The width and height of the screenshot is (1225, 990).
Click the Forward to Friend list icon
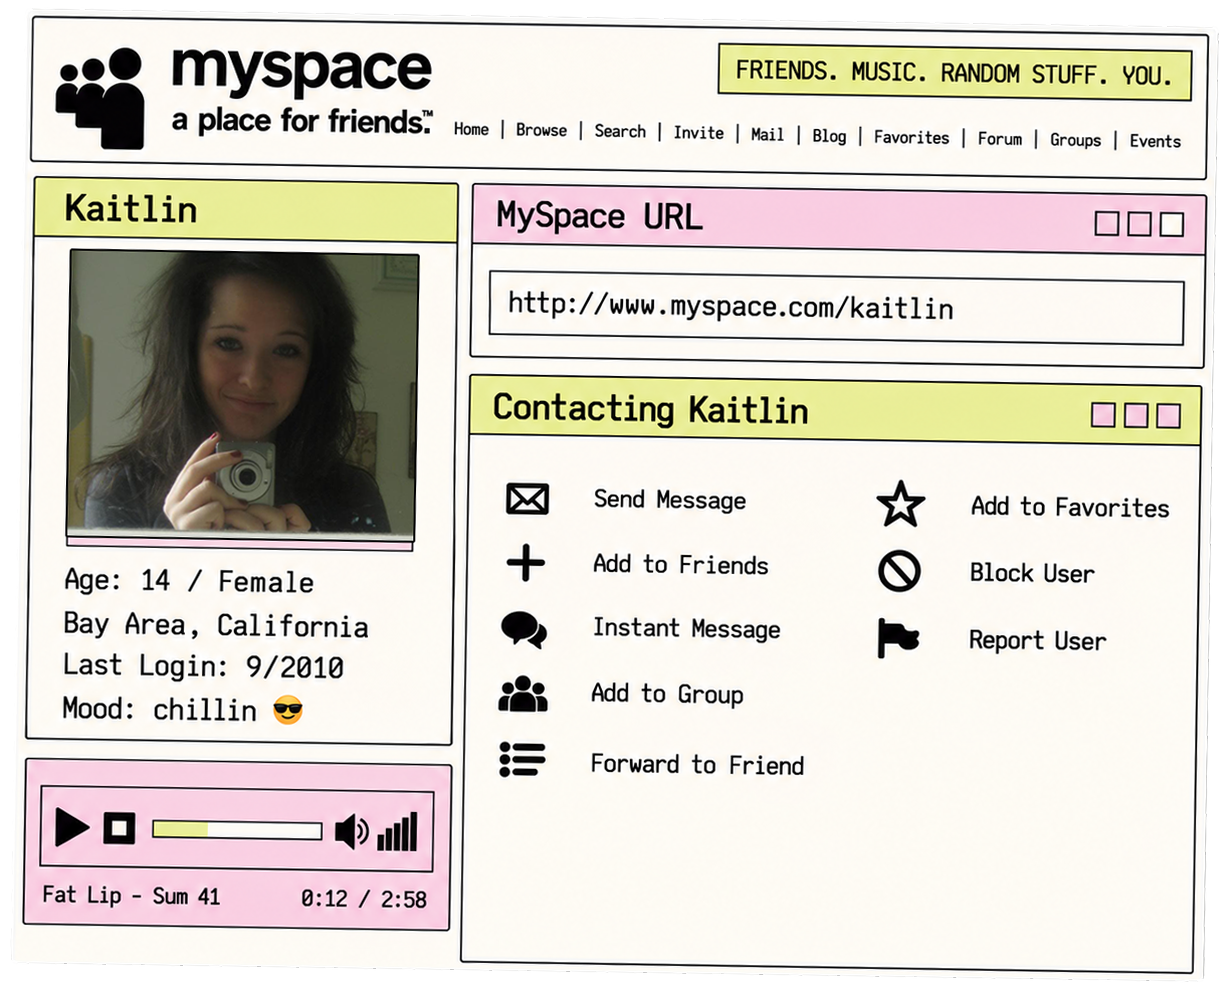click(x=522, y=760)
